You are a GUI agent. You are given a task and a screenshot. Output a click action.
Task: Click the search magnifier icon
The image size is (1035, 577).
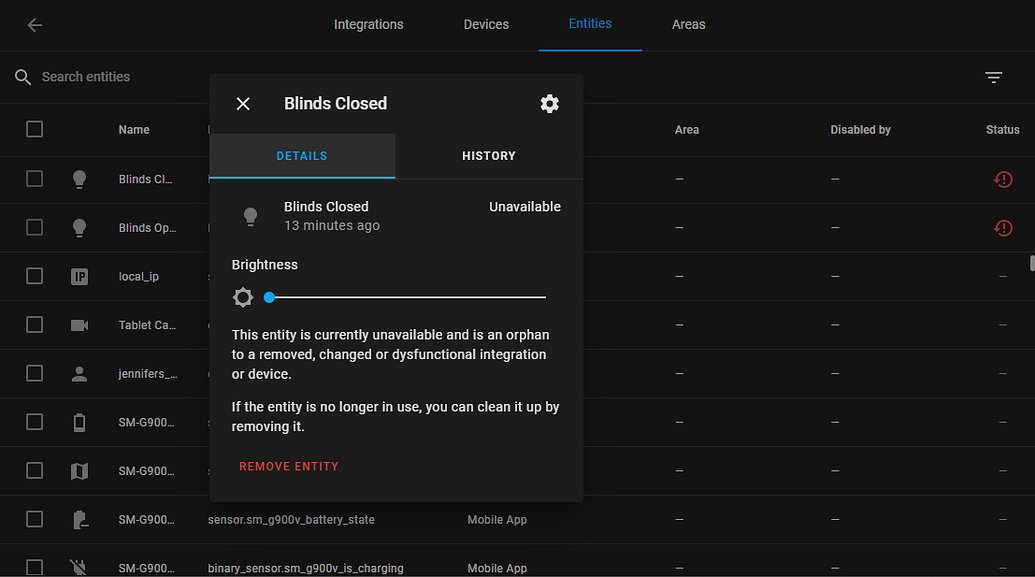pos(22,77)
